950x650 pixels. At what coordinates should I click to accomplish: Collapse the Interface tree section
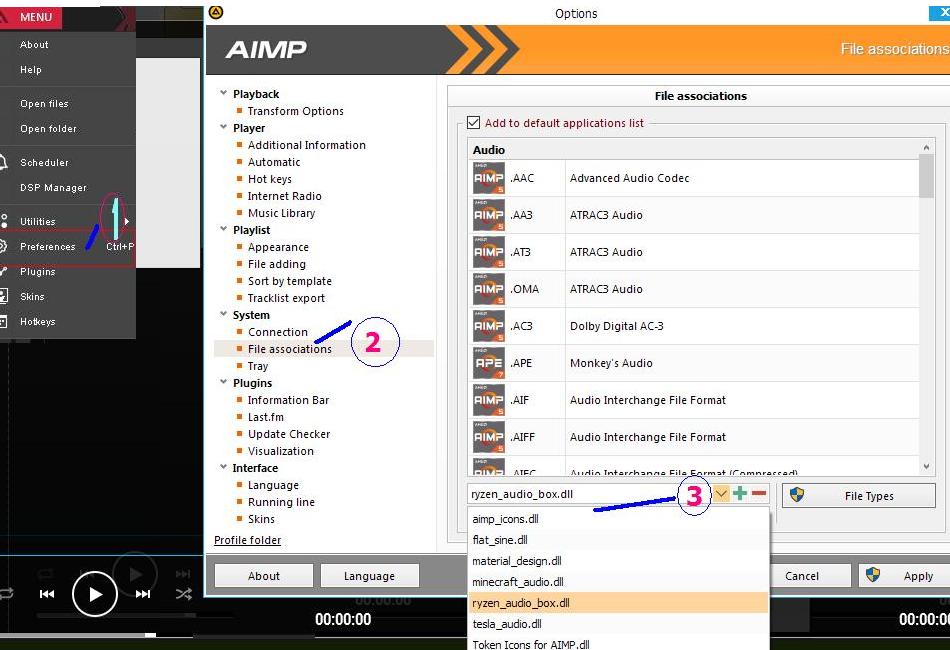[224, 467]
